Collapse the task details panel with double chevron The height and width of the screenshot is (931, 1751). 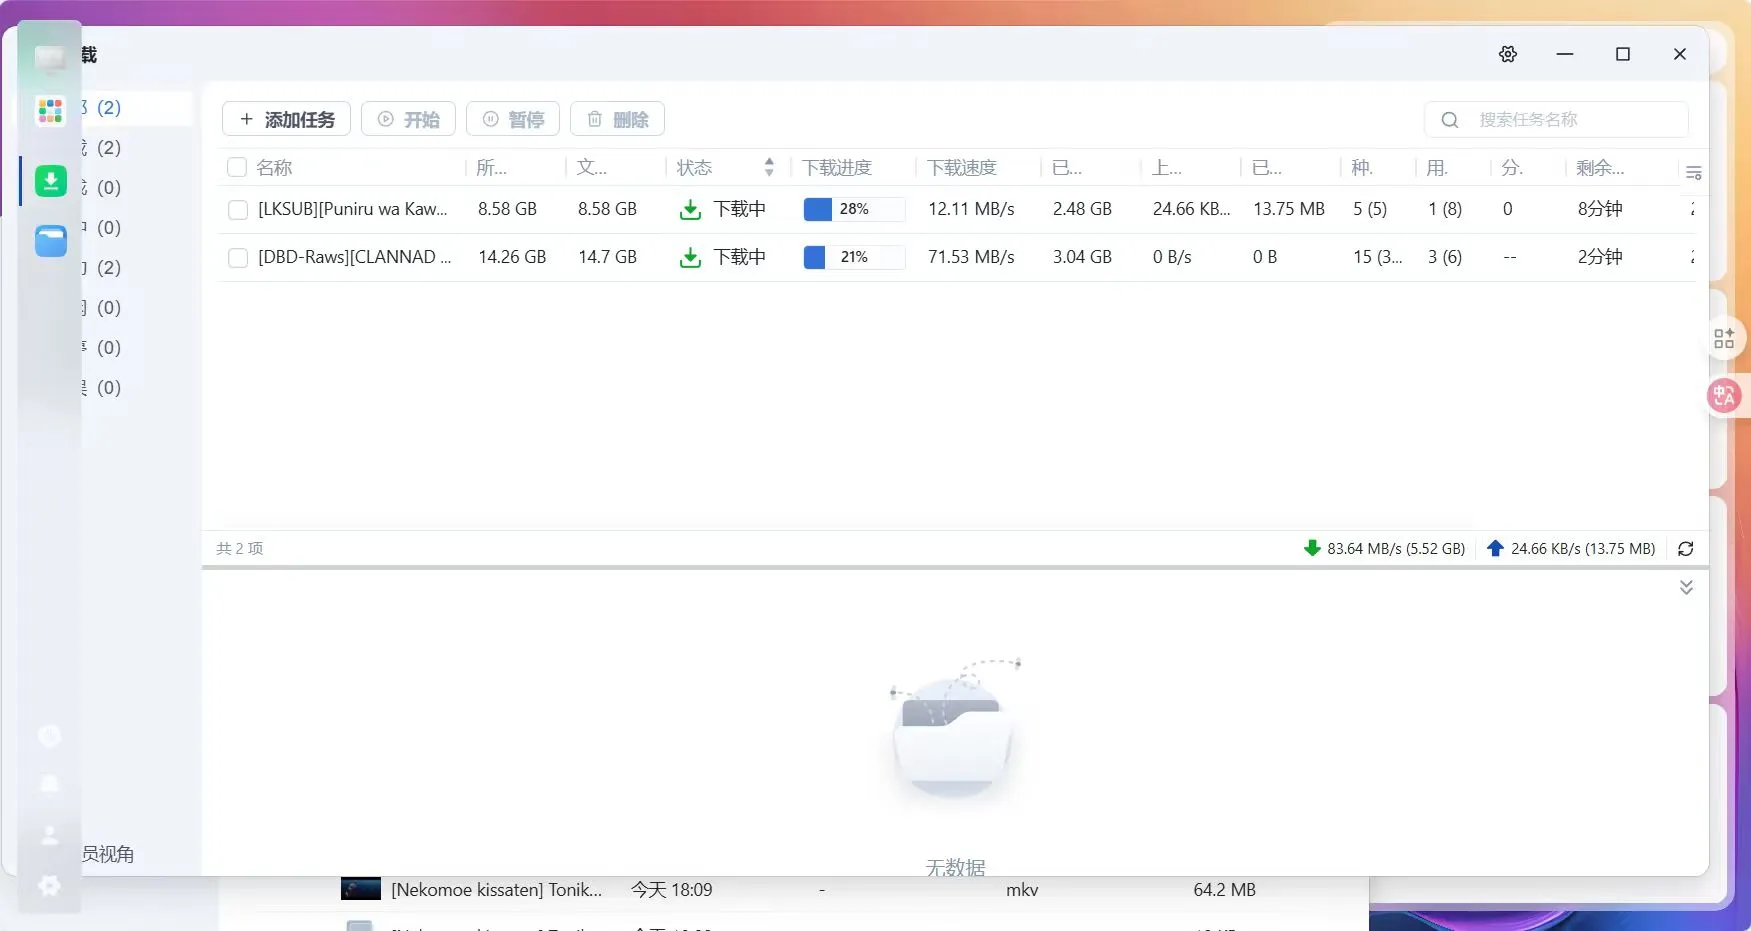1686,587
